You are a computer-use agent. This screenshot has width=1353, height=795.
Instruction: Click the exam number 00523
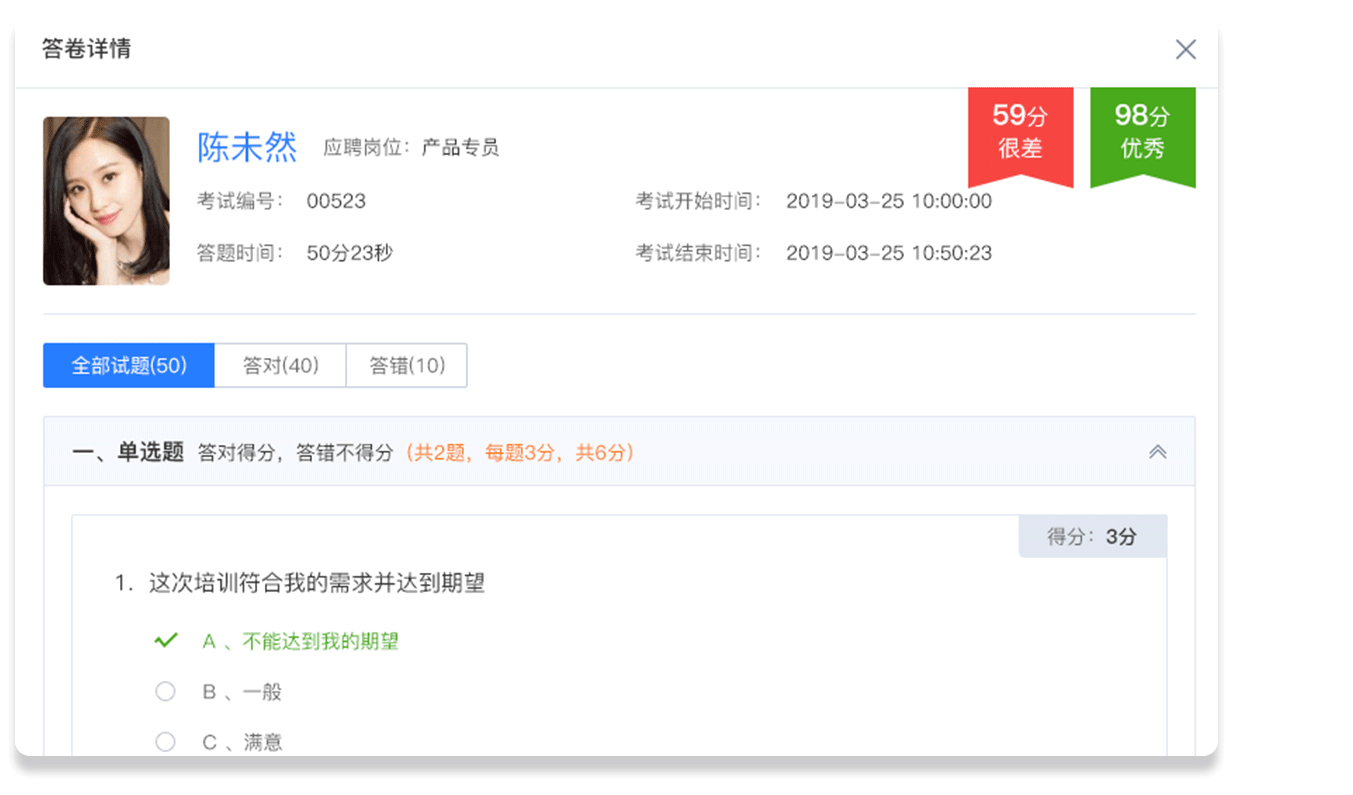(336, 201)
